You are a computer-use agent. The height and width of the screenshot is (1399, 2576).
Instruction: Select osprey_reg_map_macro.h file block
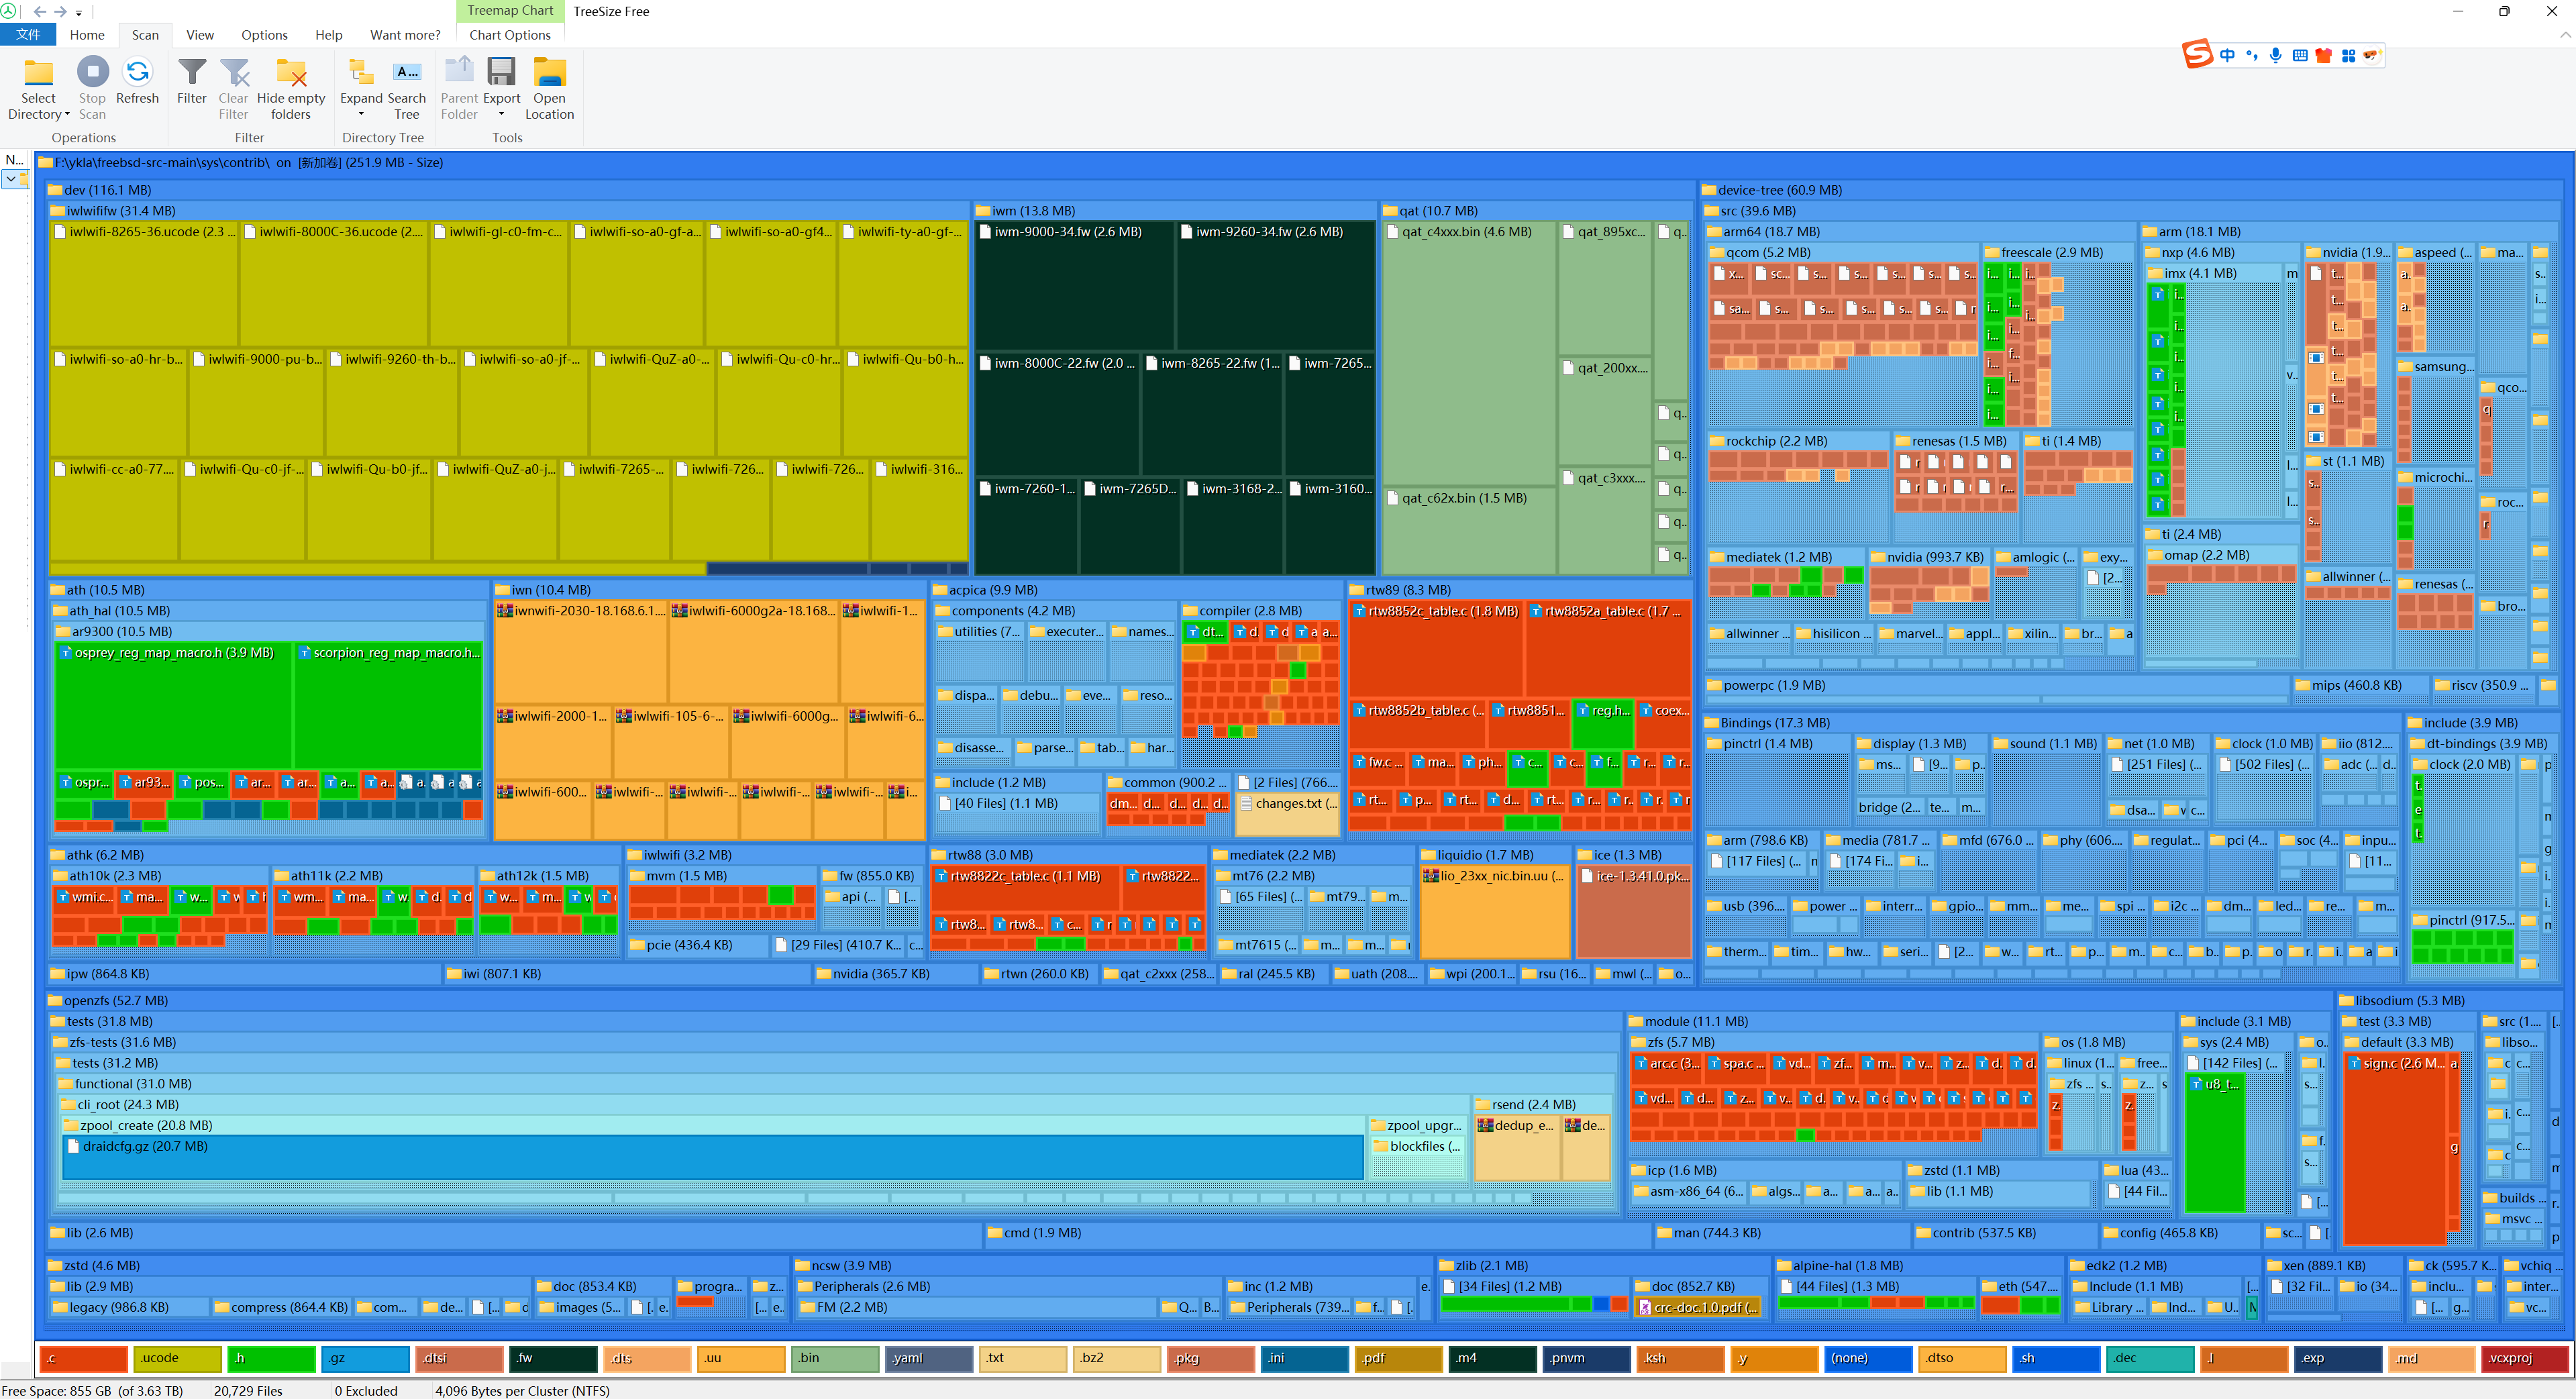coord(173,705)
